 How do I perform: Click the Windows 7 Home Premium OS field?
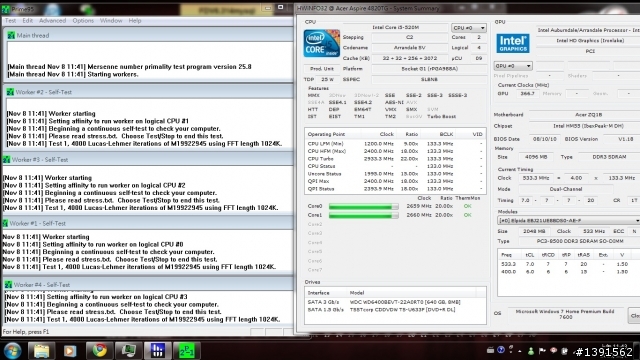(565, 314)
